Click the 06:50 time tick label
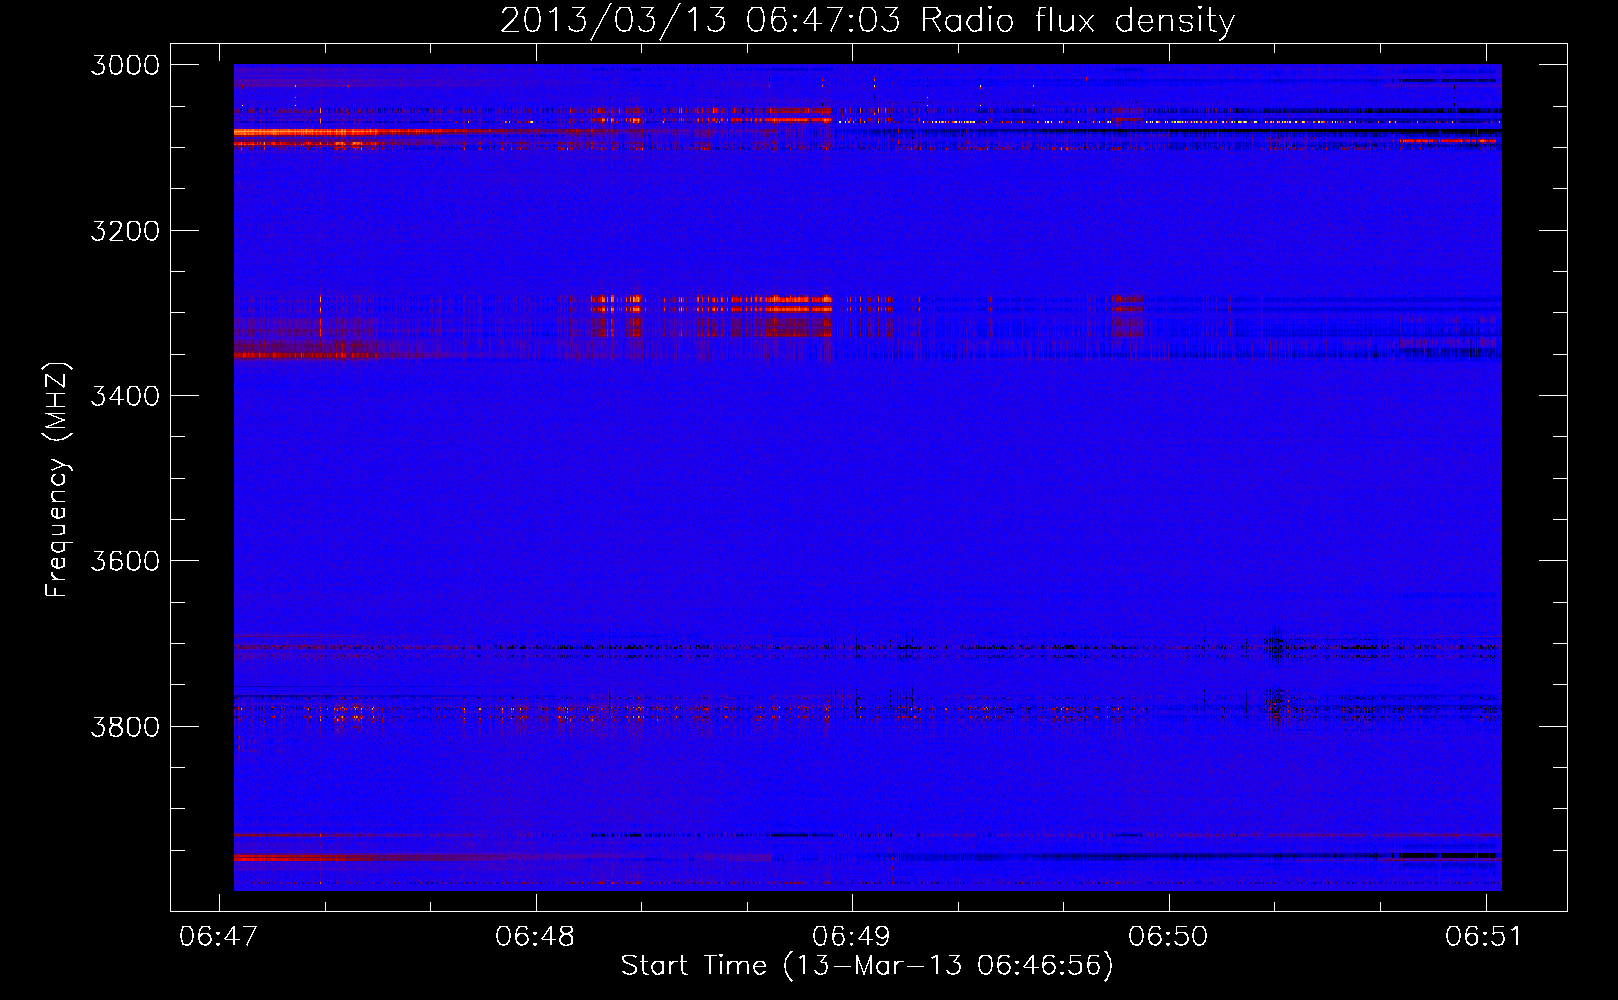Image resolution: width=1618 pixels, height=1000 pixels. click(x=1168, y=936)
